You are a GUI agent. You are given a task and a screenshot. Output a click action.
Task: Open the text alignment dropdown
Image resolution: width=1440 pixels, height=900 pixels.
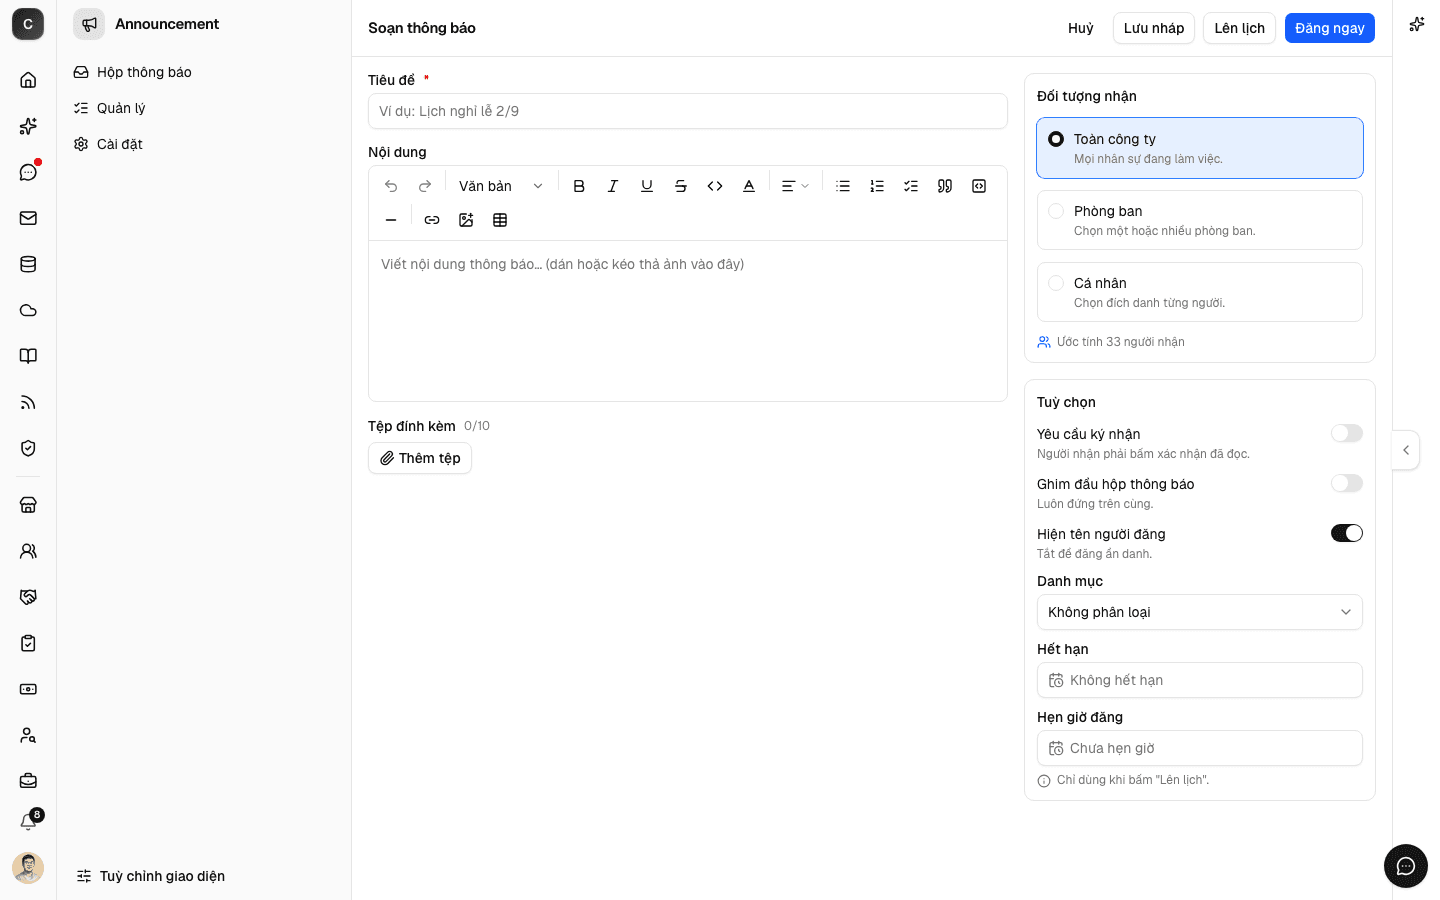coord(795,186)
